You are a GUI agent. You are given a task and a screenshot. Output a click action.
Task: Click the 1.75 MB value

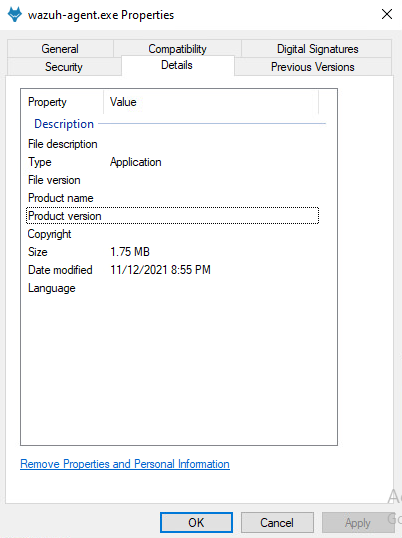pos(130,252)
